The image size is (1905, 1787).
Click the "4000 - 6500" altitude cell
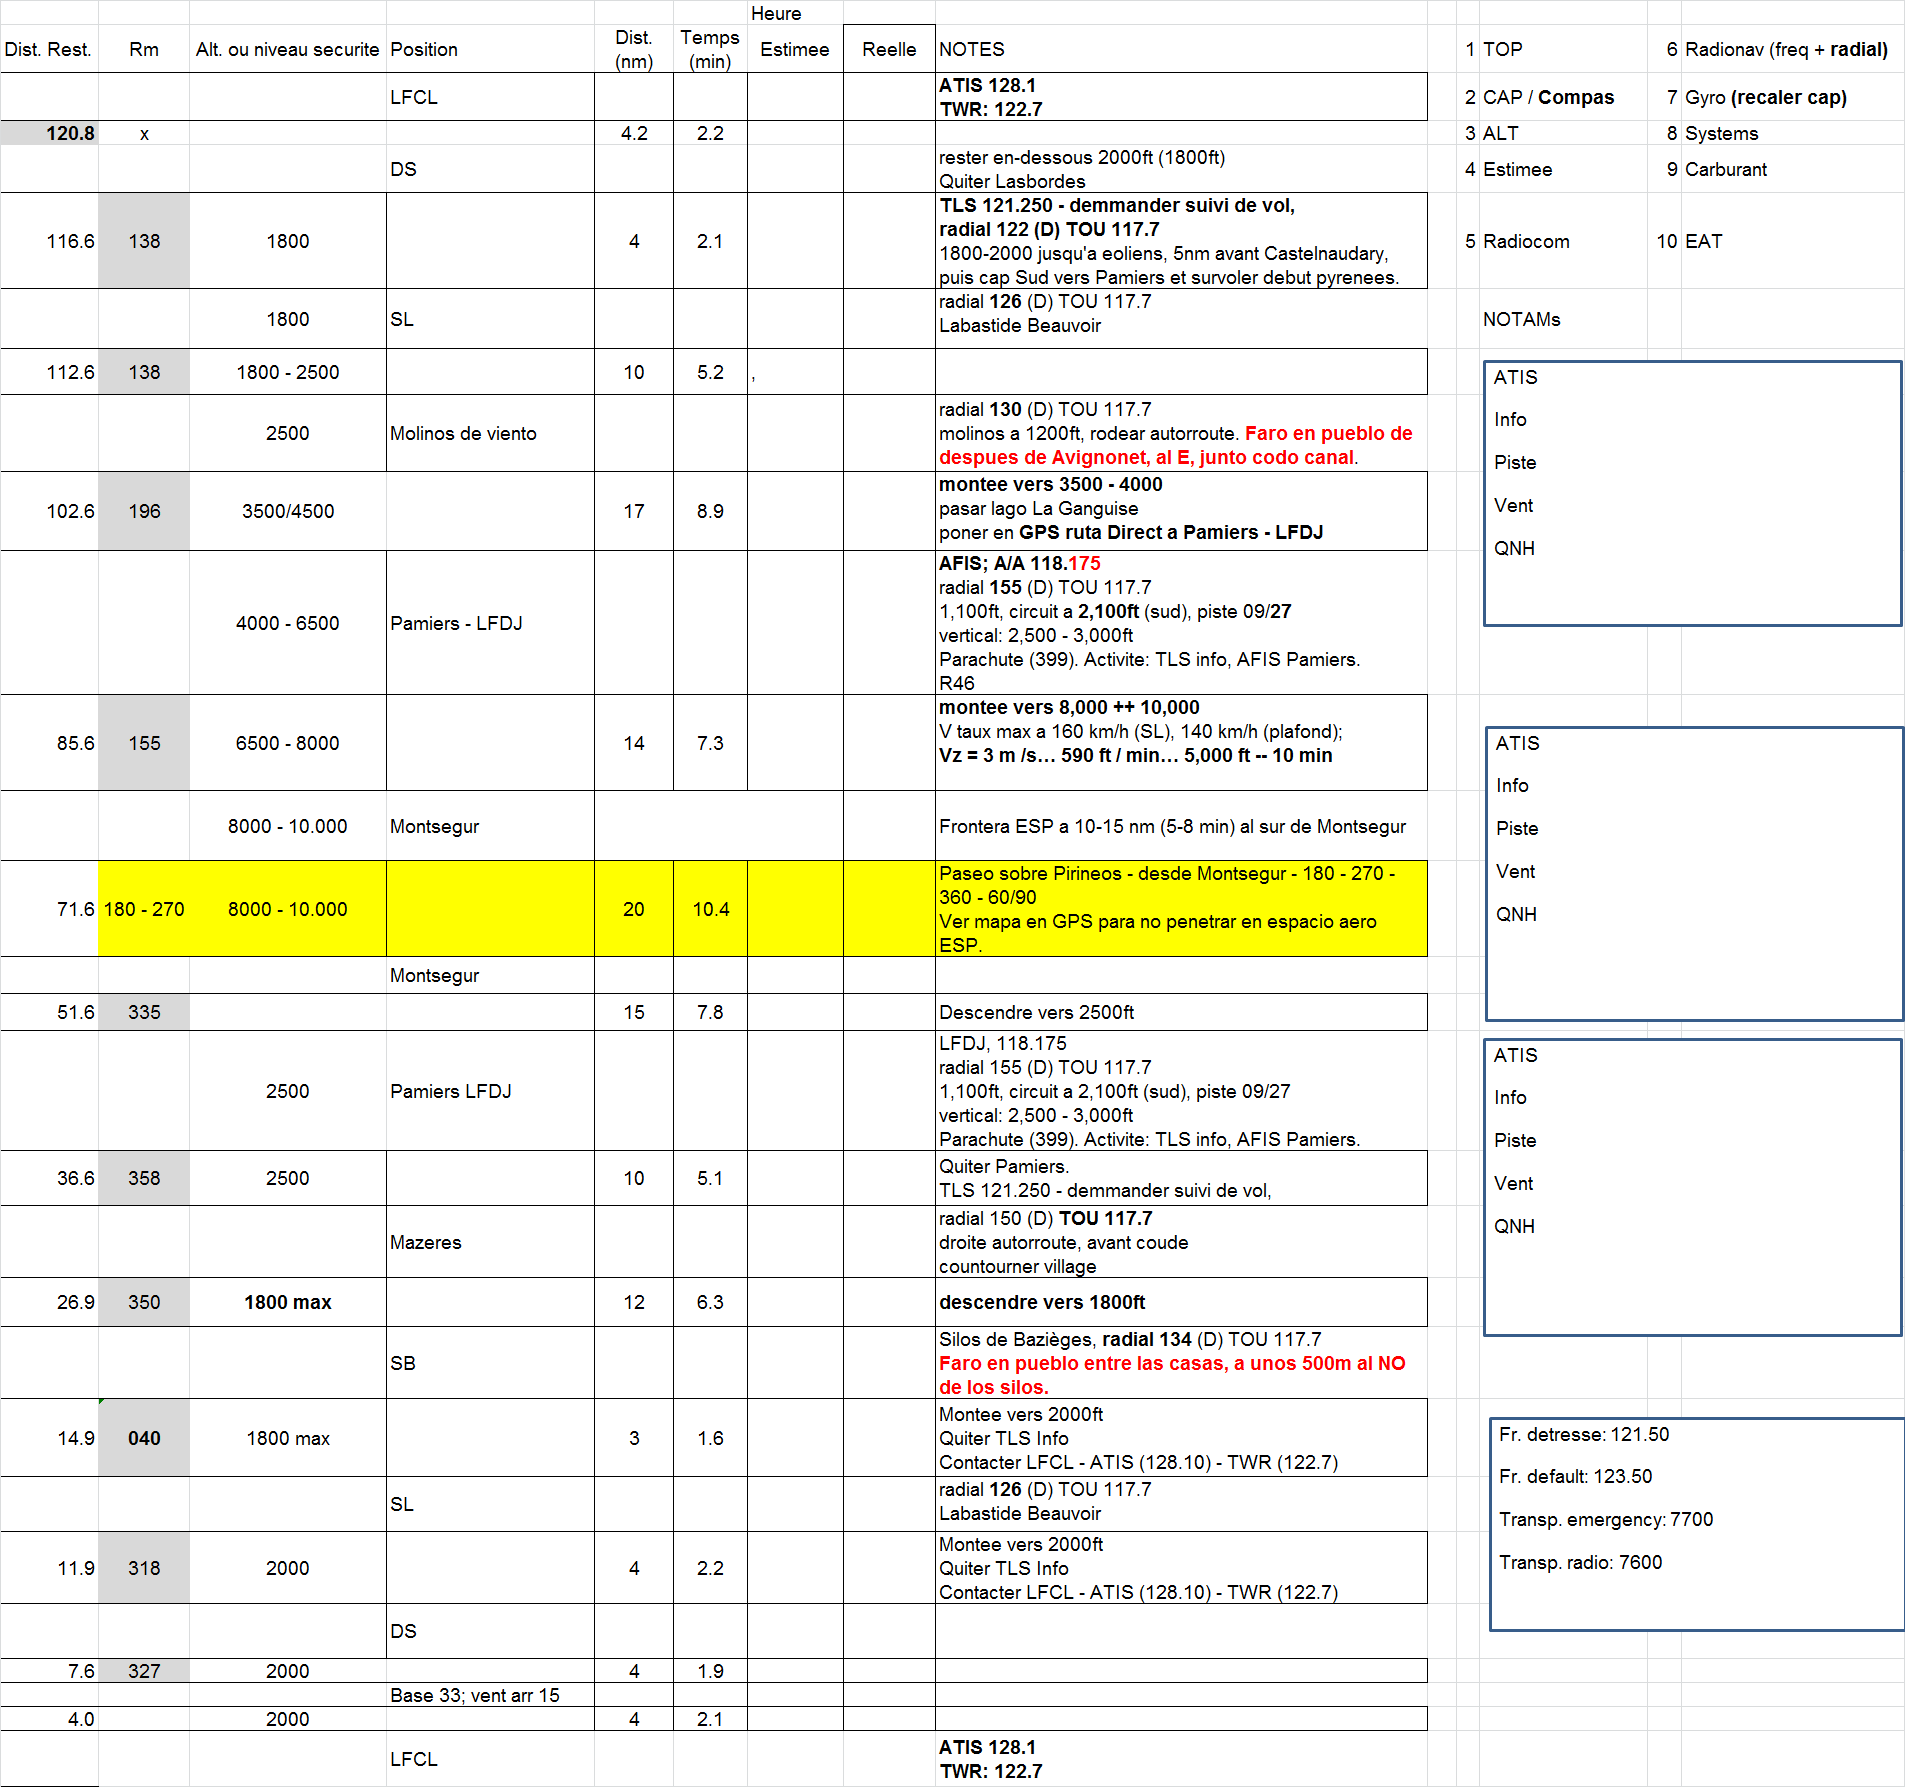coord(287,623)
